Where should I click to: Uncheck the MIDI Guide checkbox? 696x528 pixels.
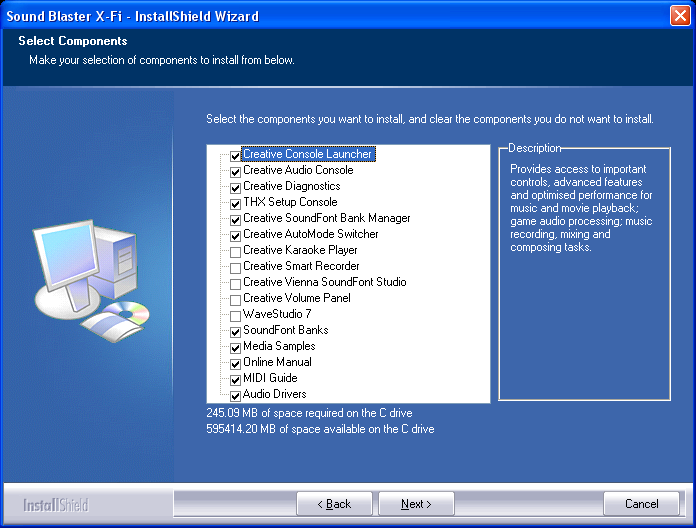pos(235,380)
